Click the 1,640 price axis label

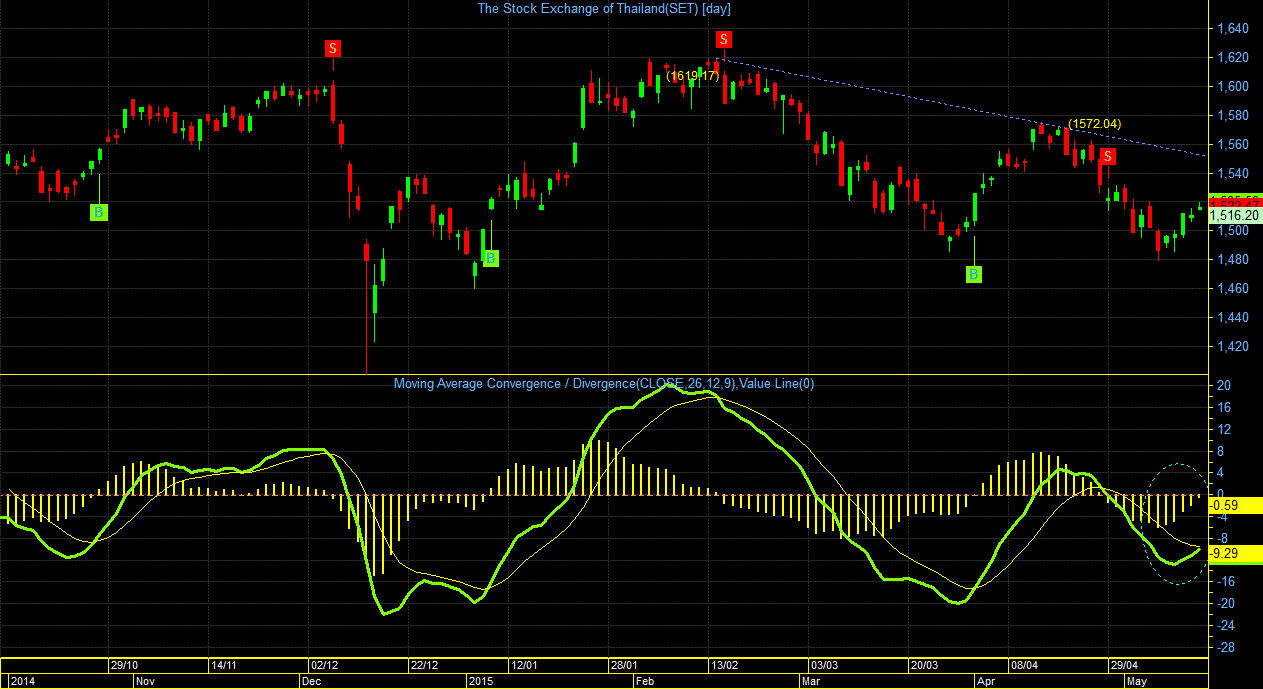tap(1232, 28)
